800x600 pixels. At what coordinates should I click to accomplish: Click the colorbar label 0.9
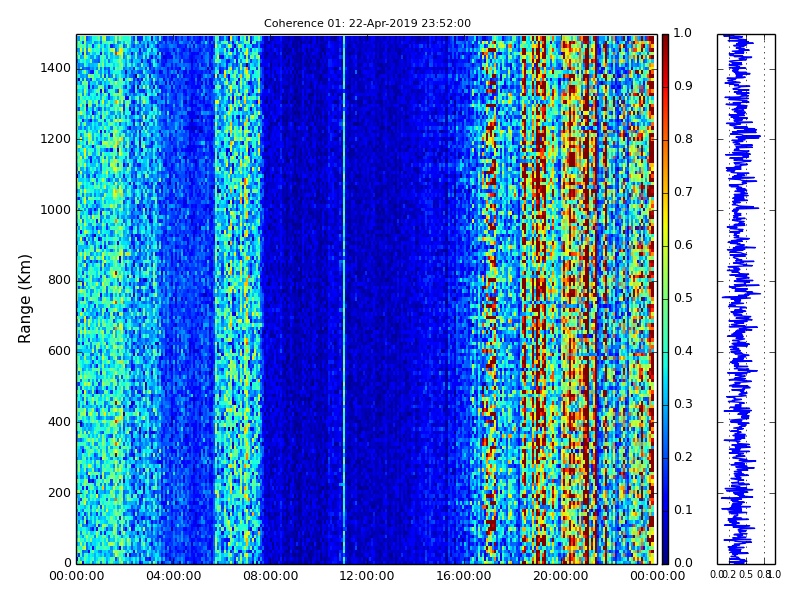[x=683, y=86]
